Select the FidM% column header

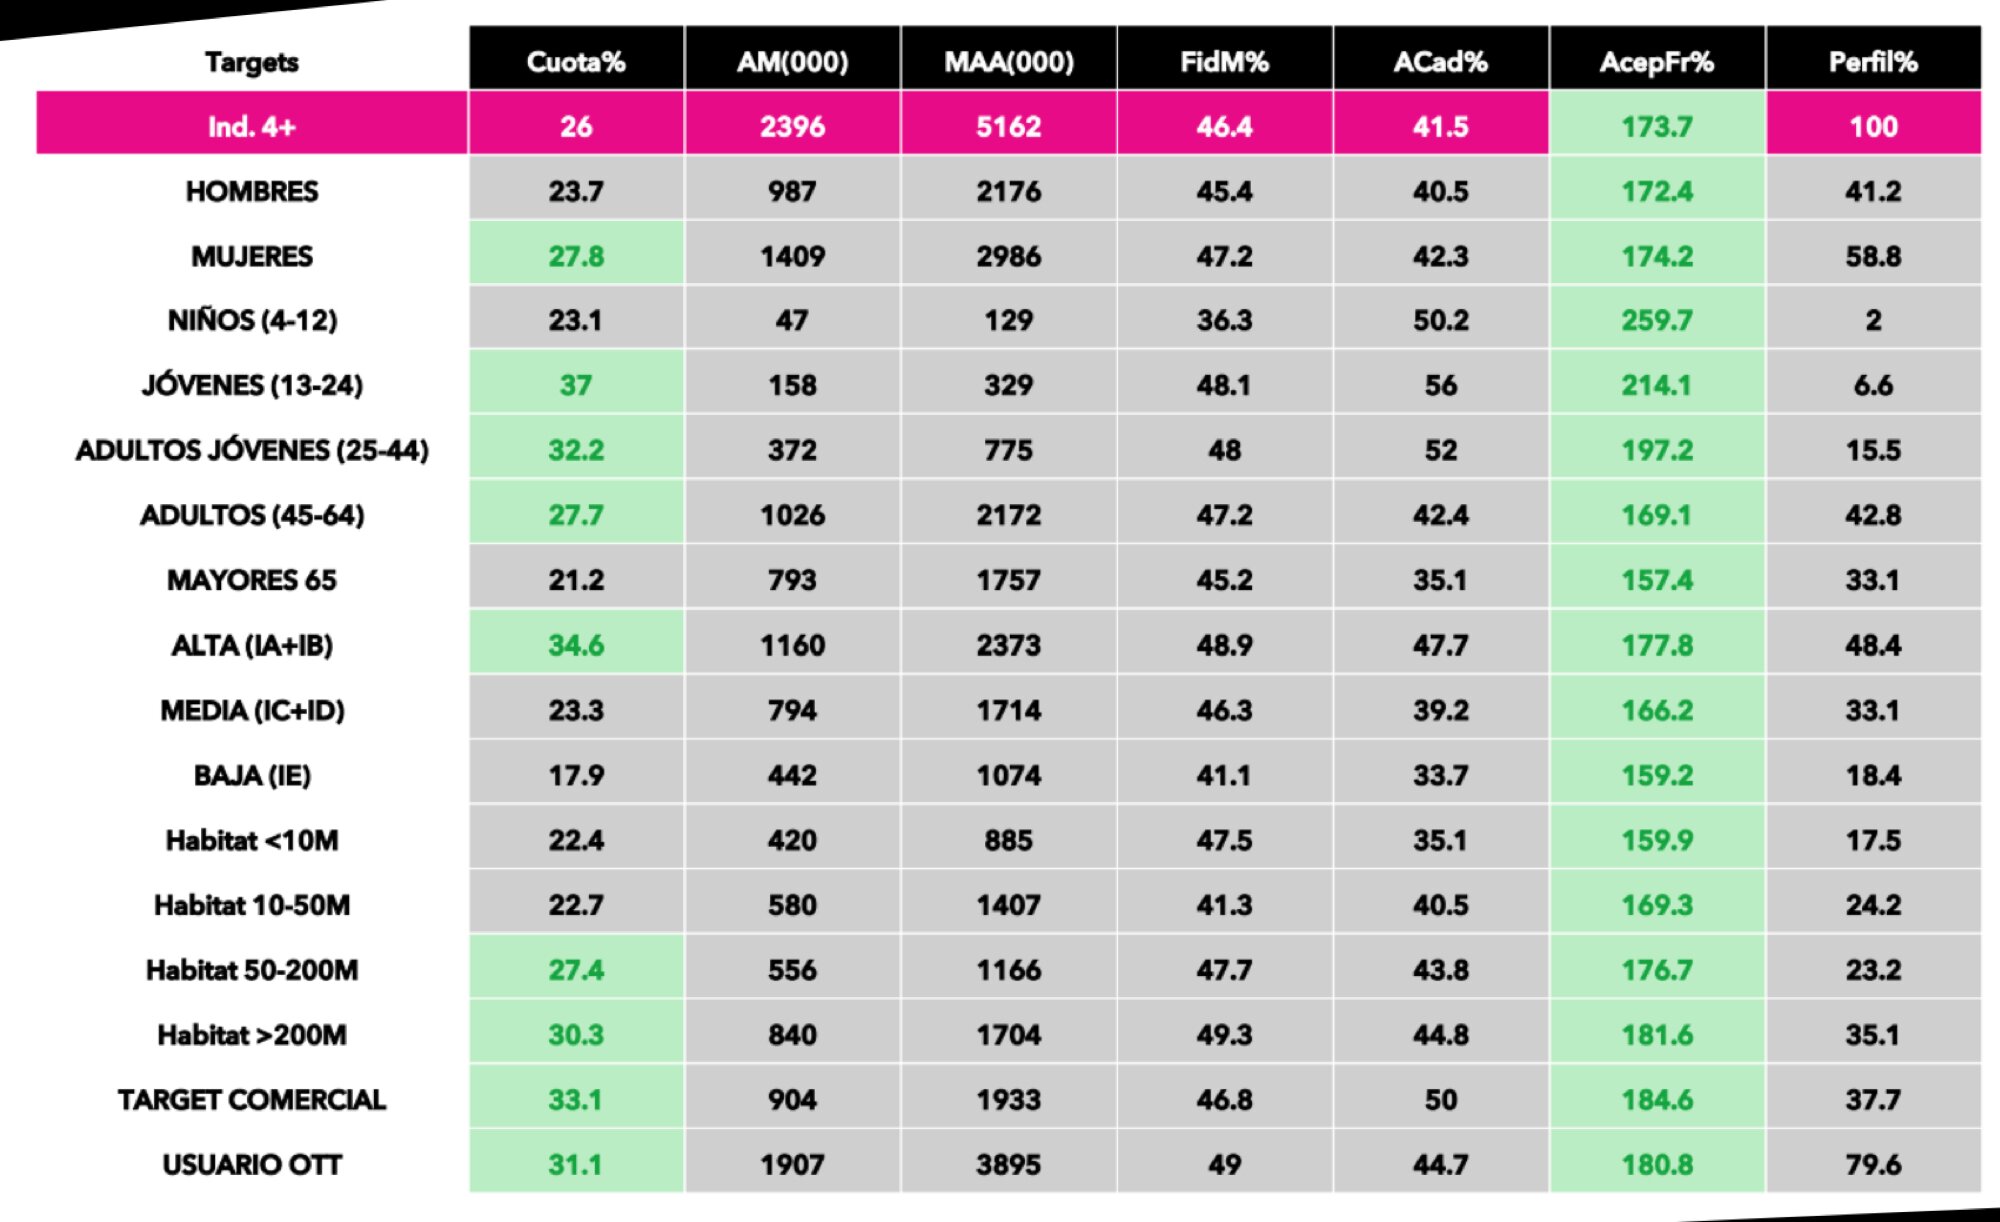click(x=1224, y=62)
